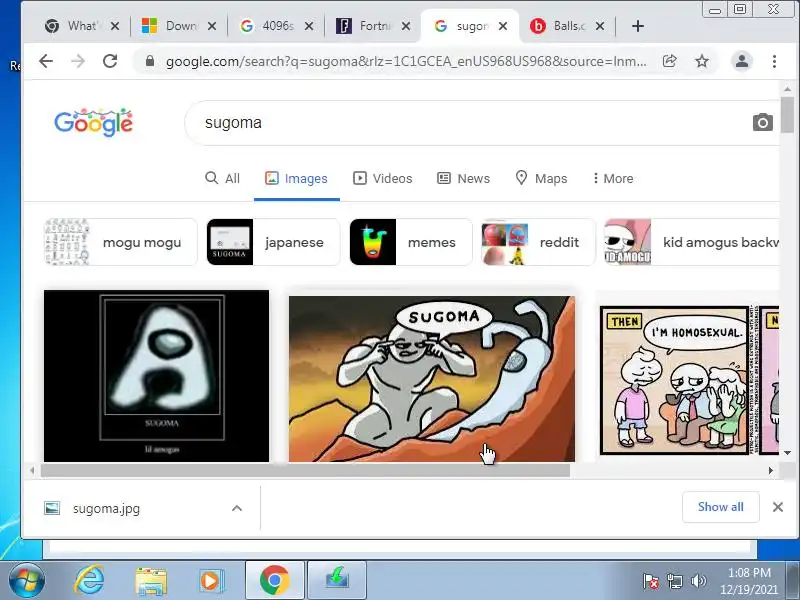The image size is (800, 600).
Task: Click vertical scrollbar up arrow
Action: [x=787, y=89]
